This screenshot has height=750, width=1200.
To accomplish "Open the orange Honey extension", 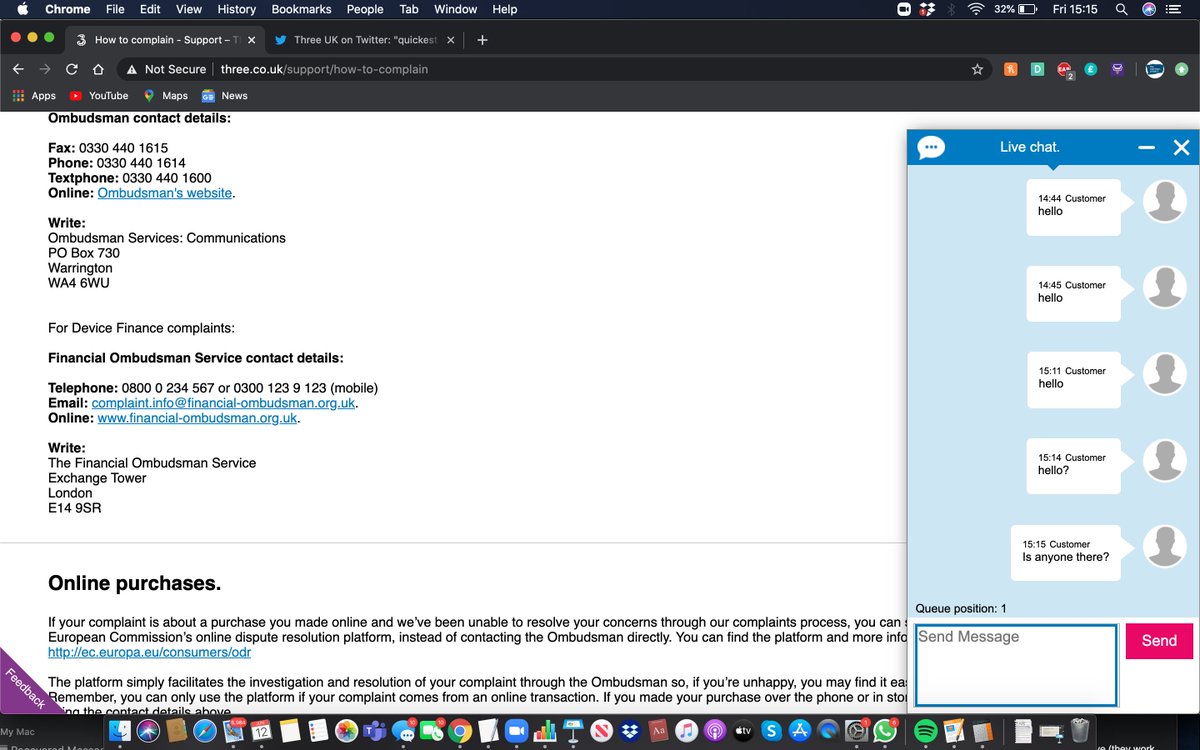I will click(x=1011, y=69).
